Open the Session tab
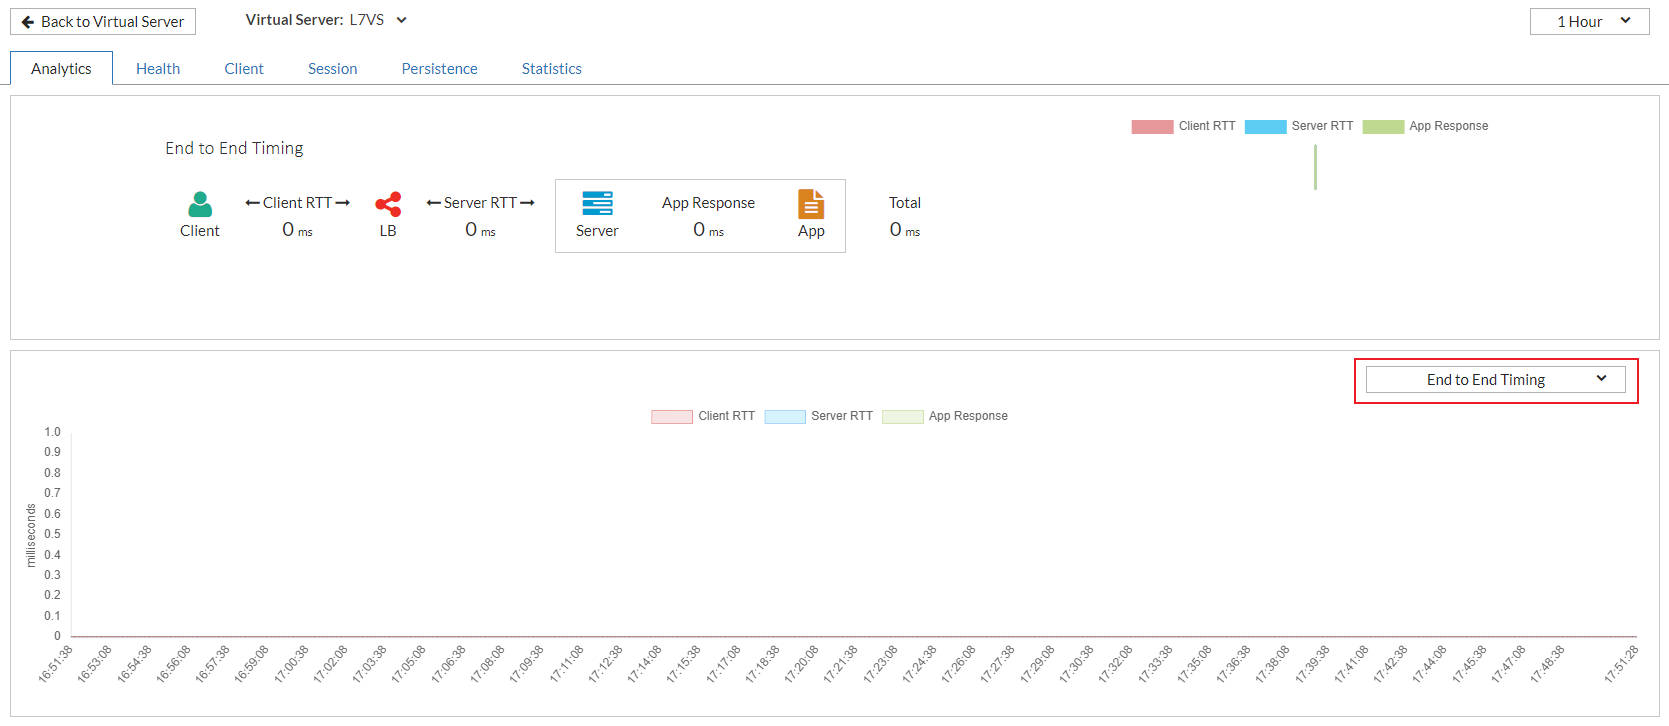This screenshot has width=1669, height=726. tap(332, 68)
